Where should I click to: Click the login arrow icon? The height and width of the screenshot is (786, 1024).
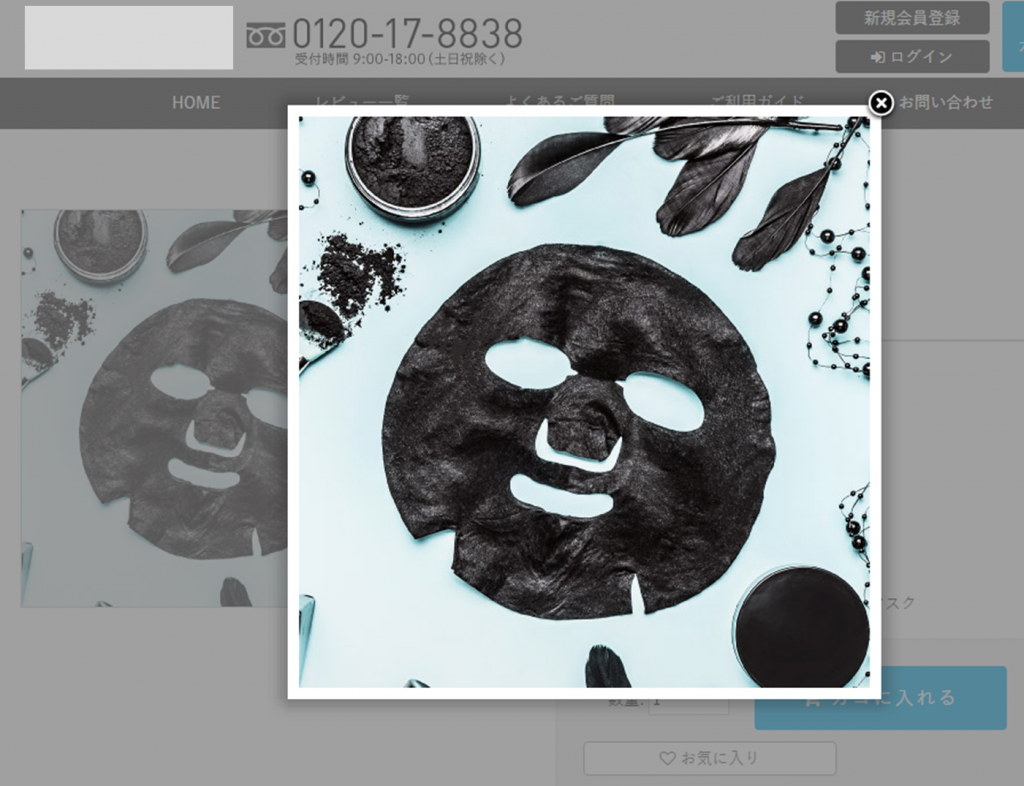coord(878,57)
